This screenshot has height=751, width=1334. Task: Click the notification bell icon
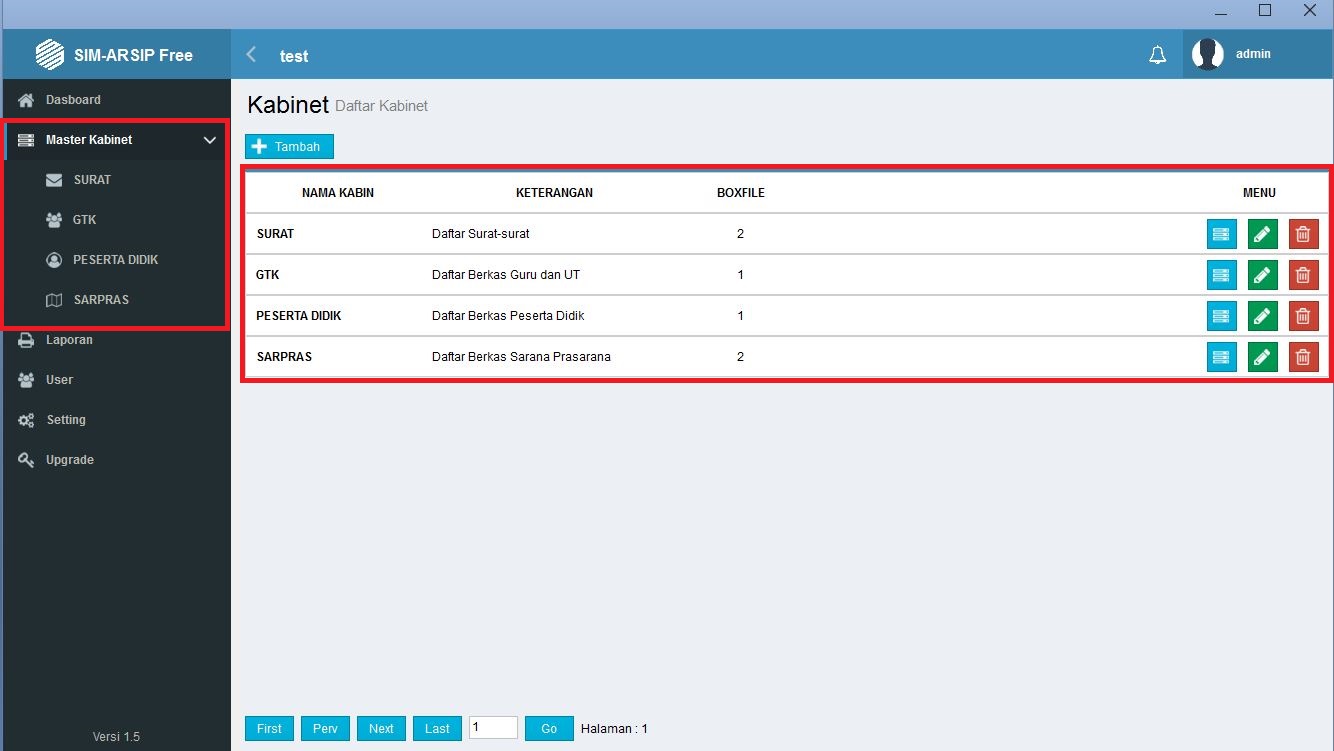coord(1157,55)
